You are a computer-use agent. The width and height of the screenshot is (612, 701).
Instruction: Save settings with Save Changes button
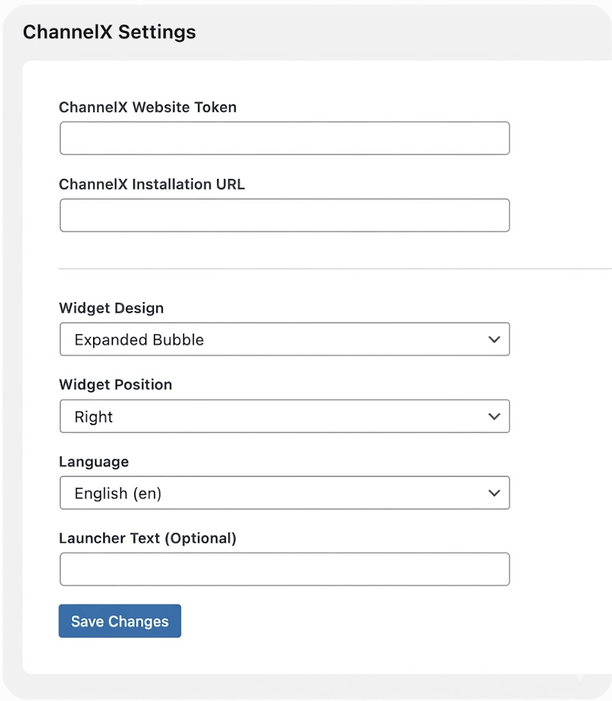pos(120,621)
